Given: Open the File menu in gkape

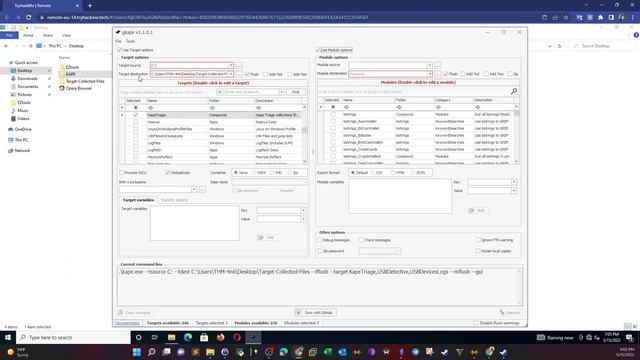Looking at the screenshot, I should click(118, 41).
